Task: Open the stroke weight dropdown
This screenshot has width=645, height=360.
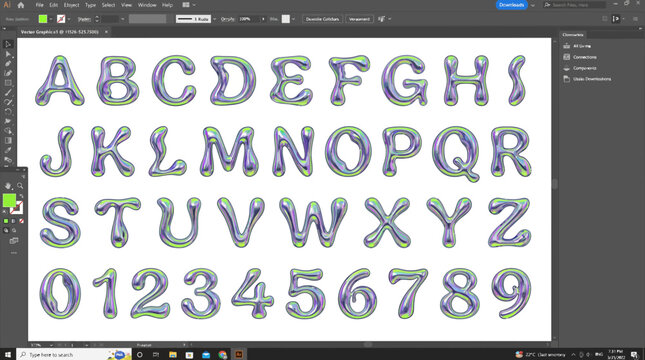Action: 123,19
